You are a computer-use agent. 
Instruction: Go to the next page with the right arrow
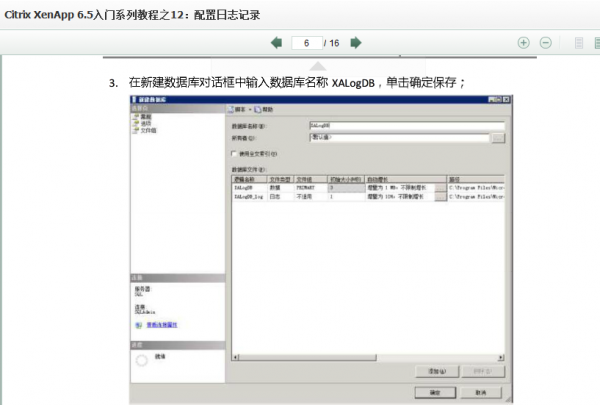(x=356, y=43)
